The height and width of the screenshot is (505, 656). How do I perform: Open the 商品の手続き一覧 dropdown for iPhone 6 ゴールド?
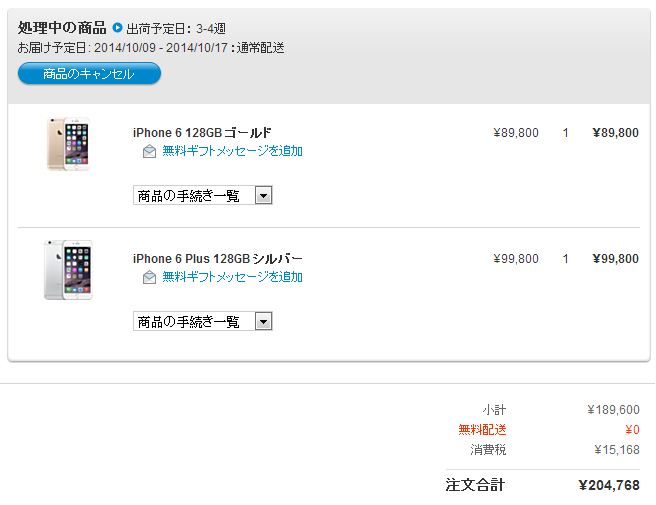click(x=202, y=195)
